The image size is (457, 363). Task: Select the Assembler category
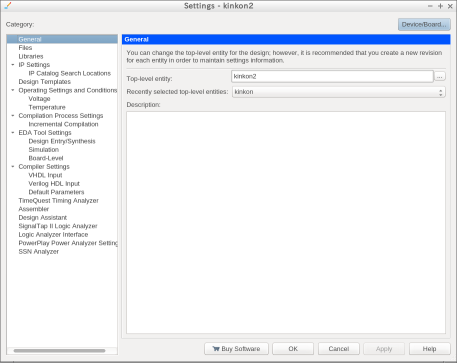pos(34,209)
